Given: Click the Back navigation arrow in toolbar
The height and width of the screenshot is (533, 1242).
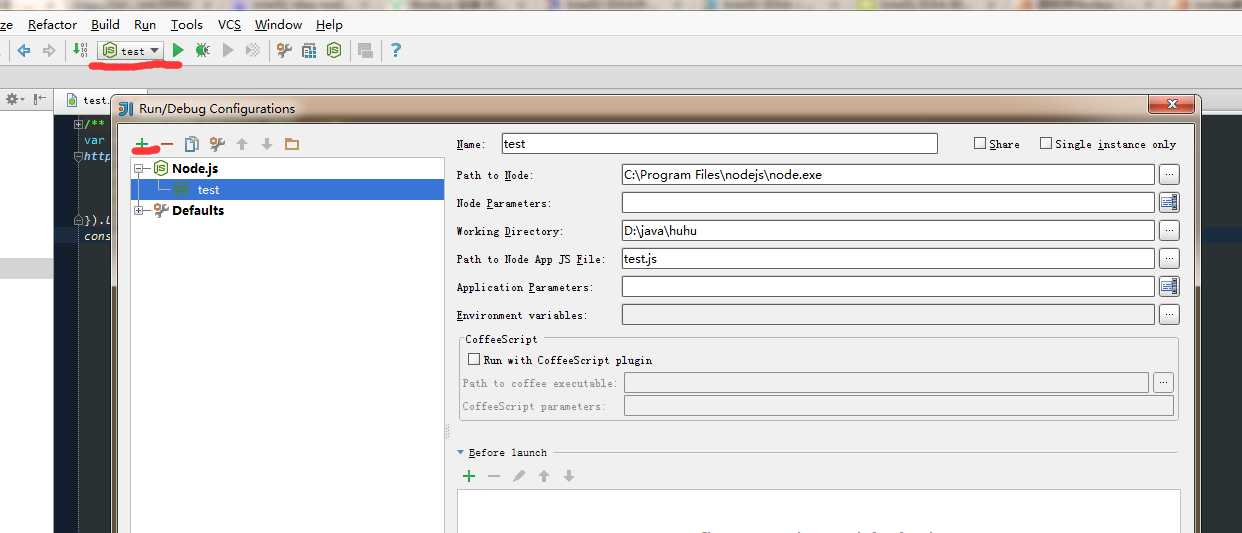Looking at the screenshot, I should [24, 50].
